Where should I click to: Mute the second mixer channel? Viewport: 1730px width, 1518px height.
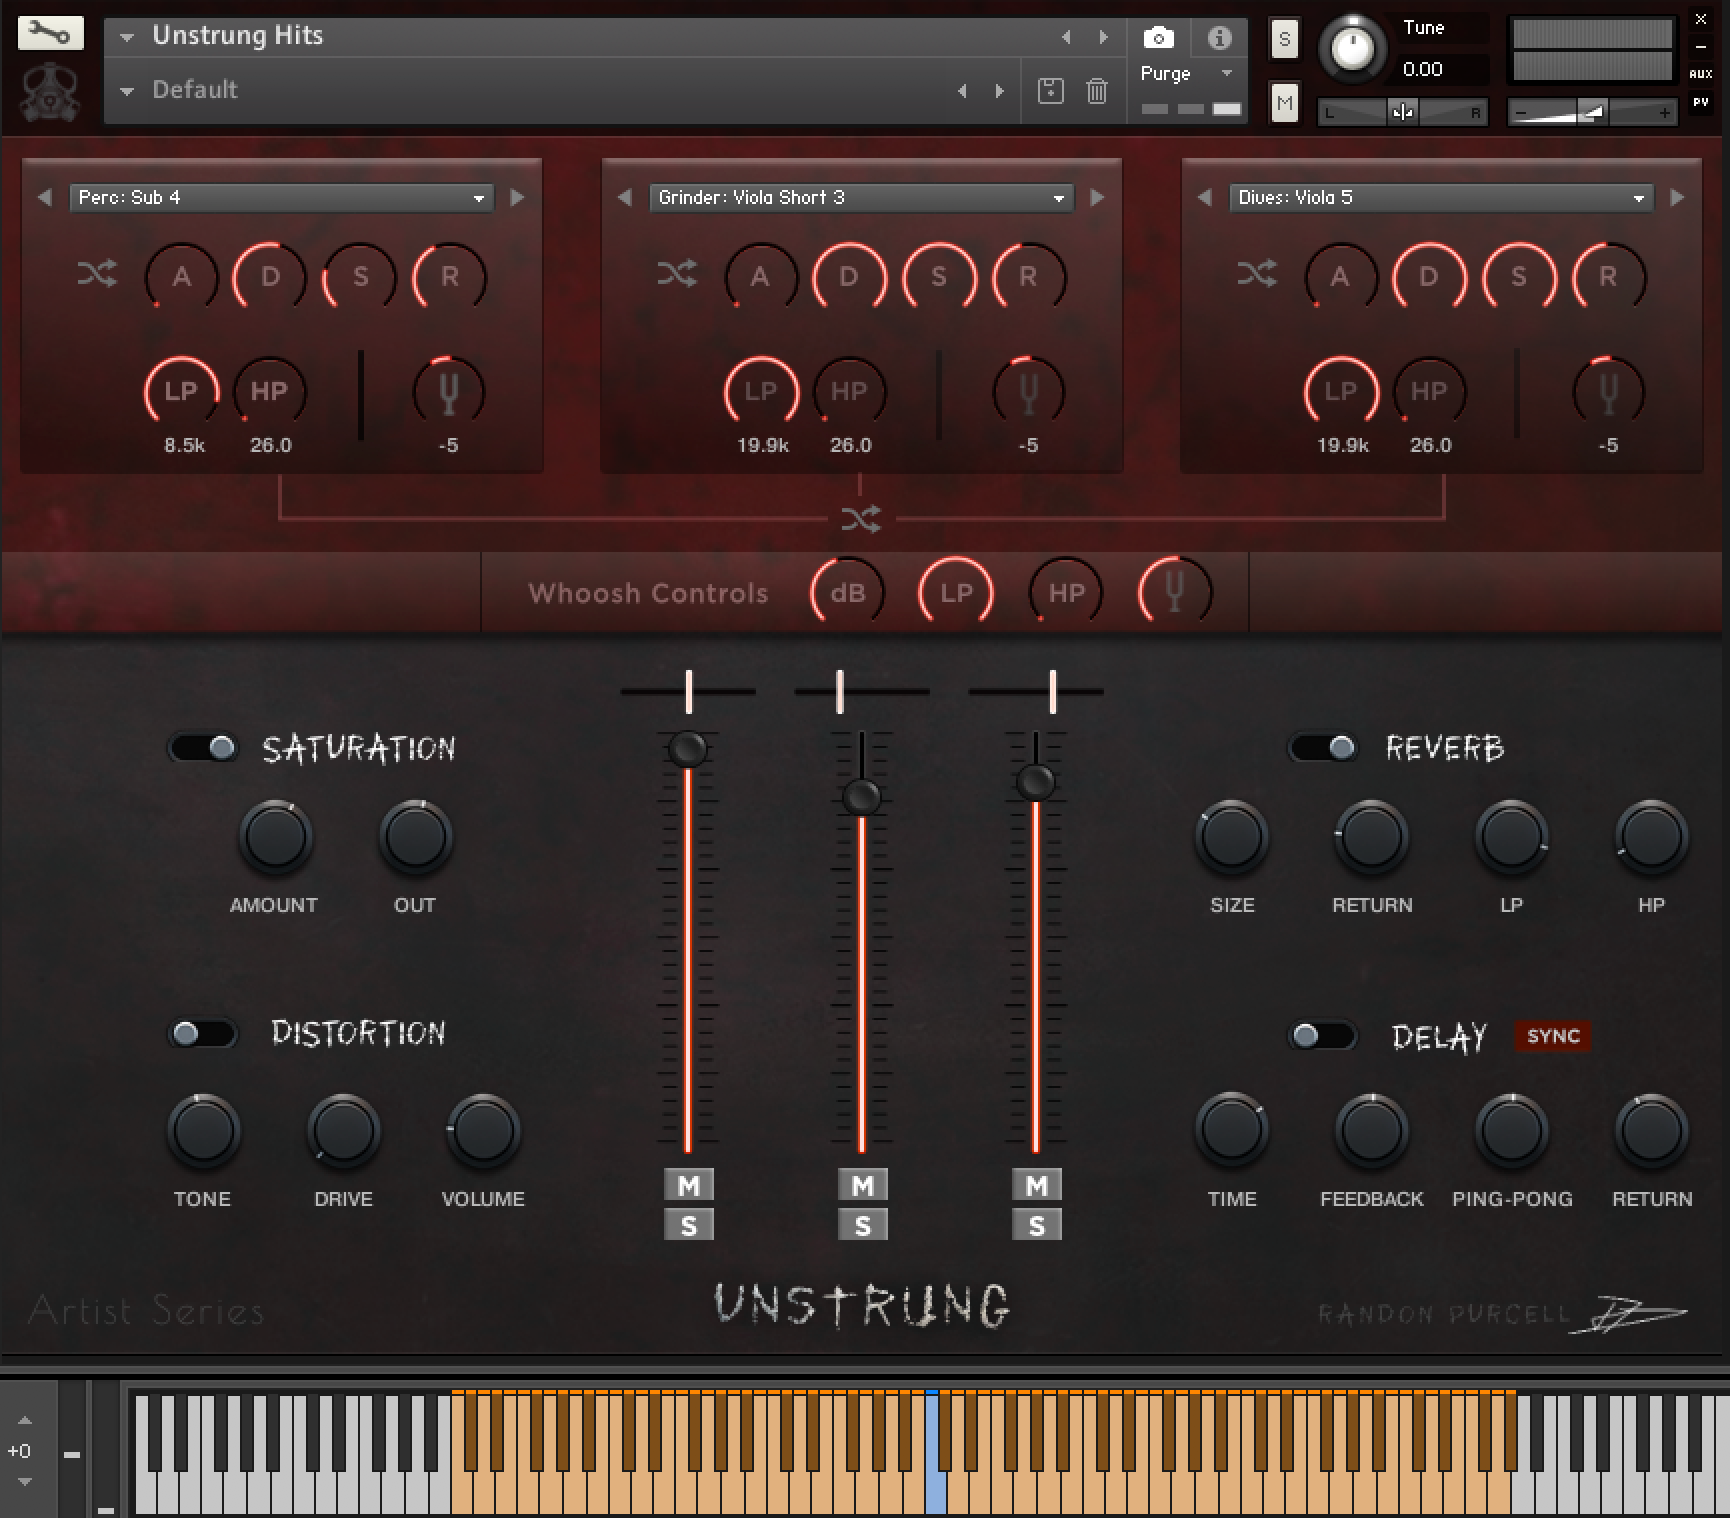(x=863, y=1185)
